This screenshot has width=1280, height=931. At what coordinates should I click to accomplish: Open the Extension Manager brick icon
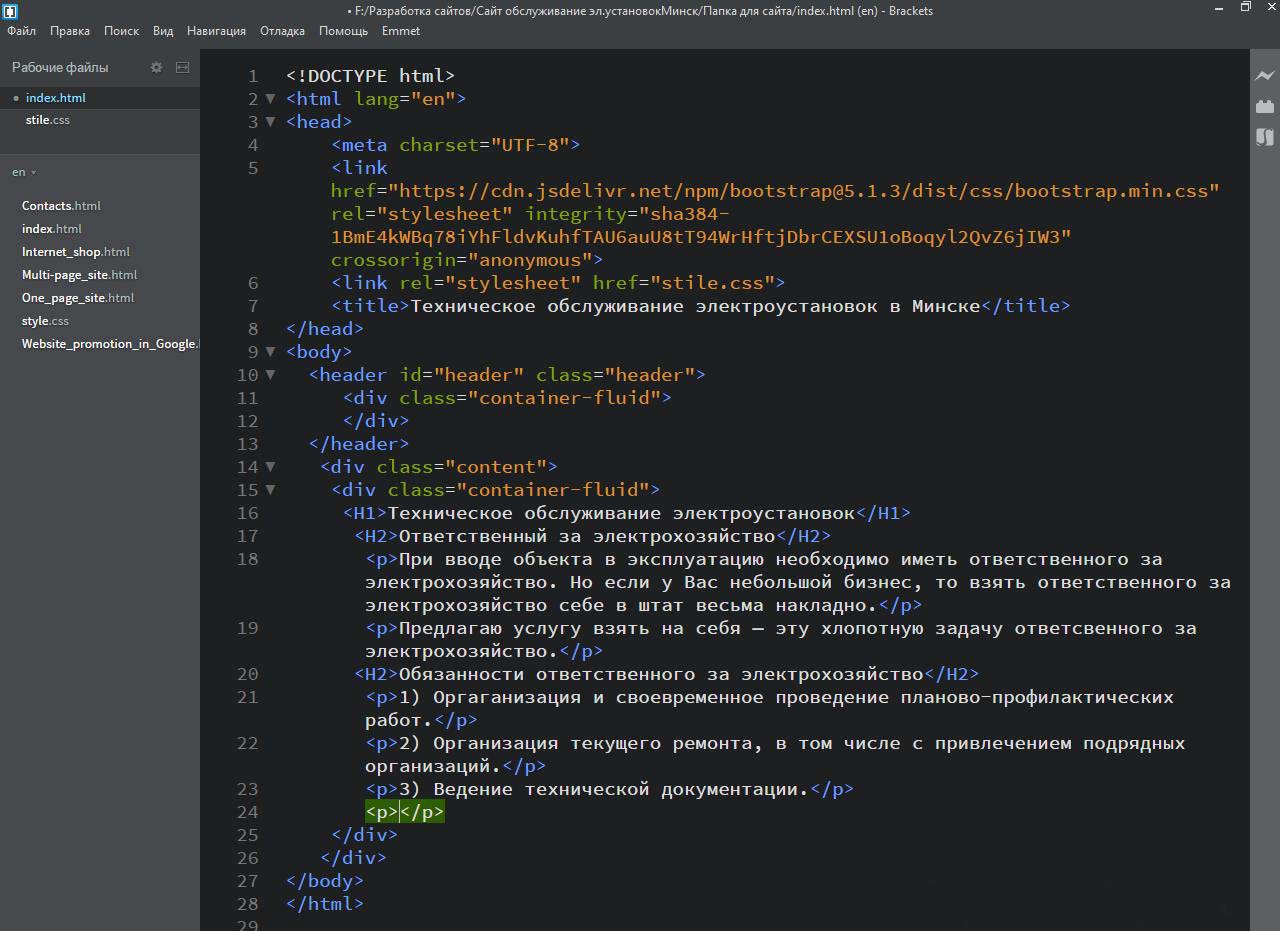pyautogui.click(x=1265, y=106)
